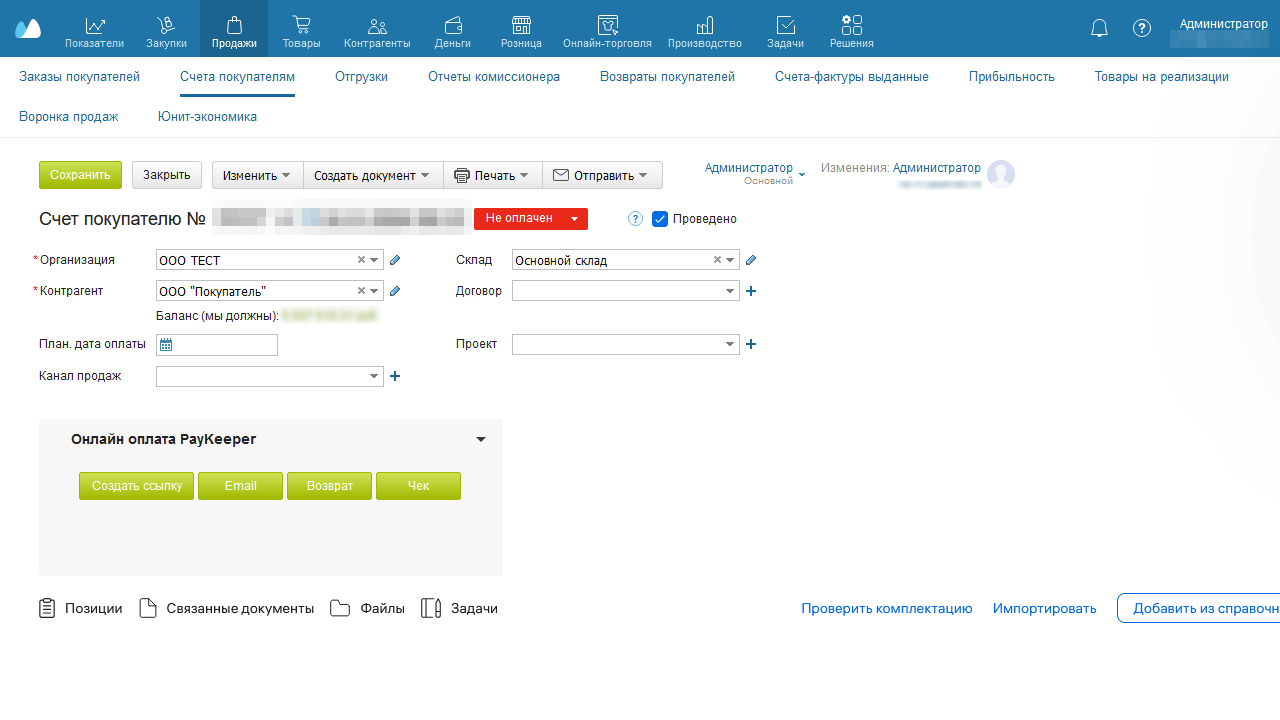Switch to Отгрузки tab

(361, 76)
